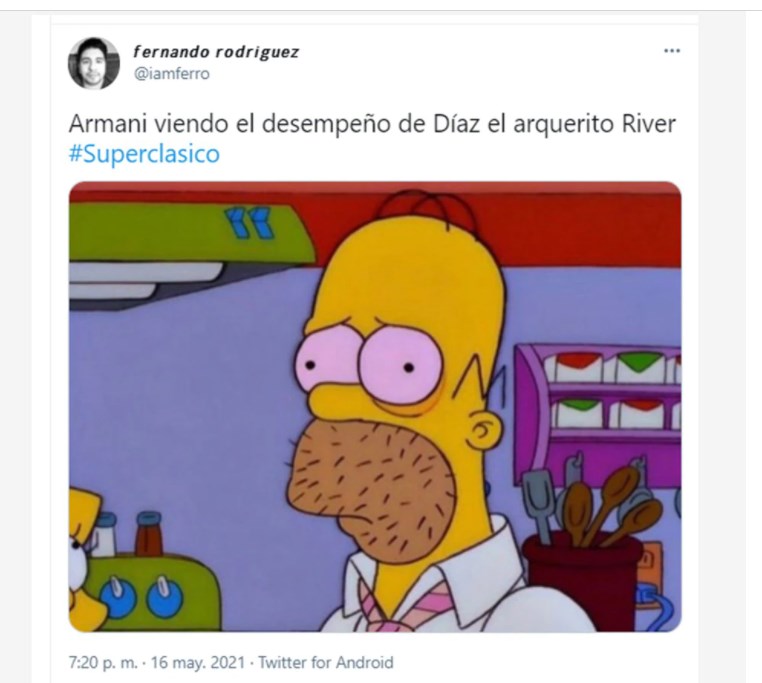
Task: Click the word Armani in the tweet
Action: click(x=108, y=124)
